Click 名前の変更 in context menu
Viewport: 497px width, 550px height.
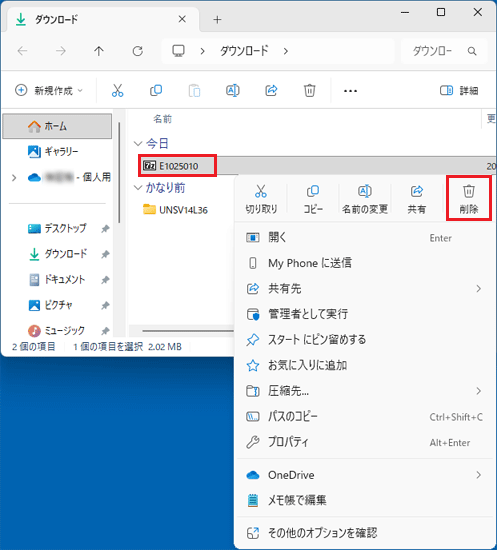[x=365, y=199]
